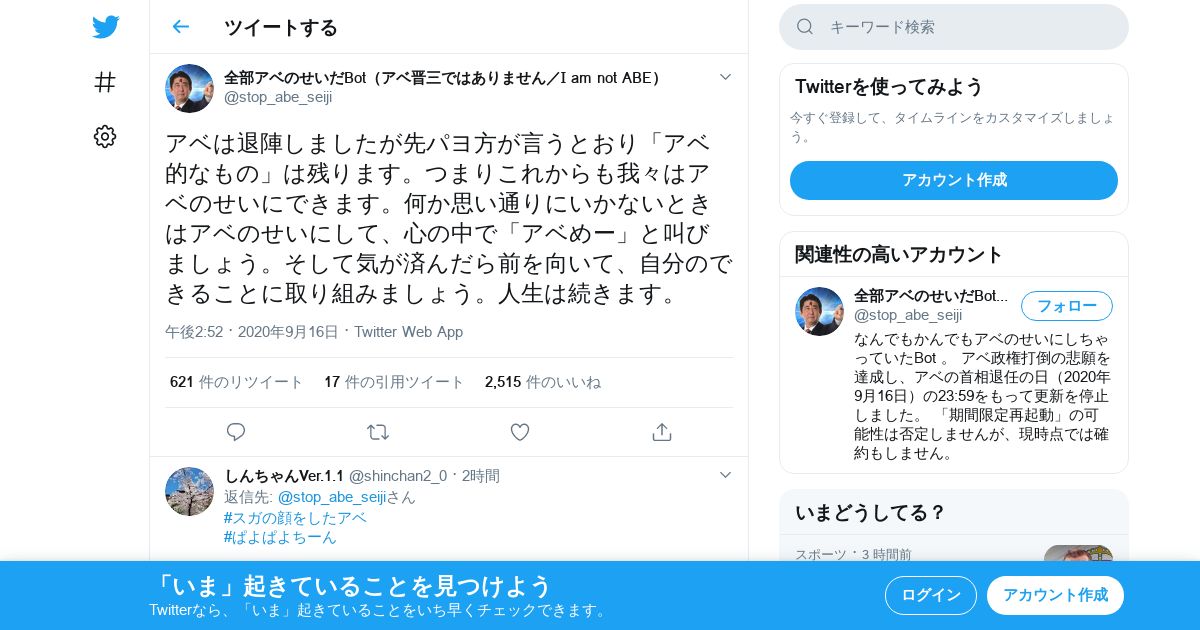The height and width of the screenshot is (630, 1200).
Task: Open the 621 件のリツイート list
Action: [x=237, y=382]
